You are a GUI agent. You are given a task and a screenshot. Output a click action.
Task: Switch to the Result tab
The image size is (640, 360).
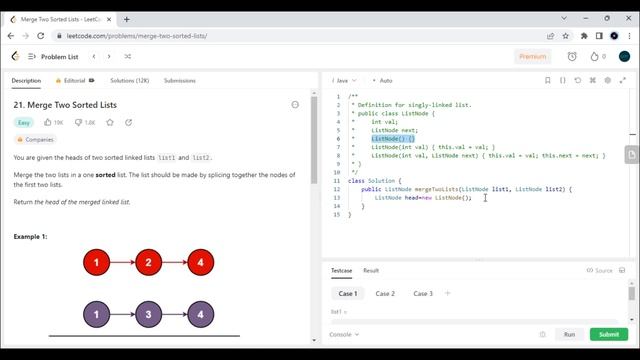point(371,271)
